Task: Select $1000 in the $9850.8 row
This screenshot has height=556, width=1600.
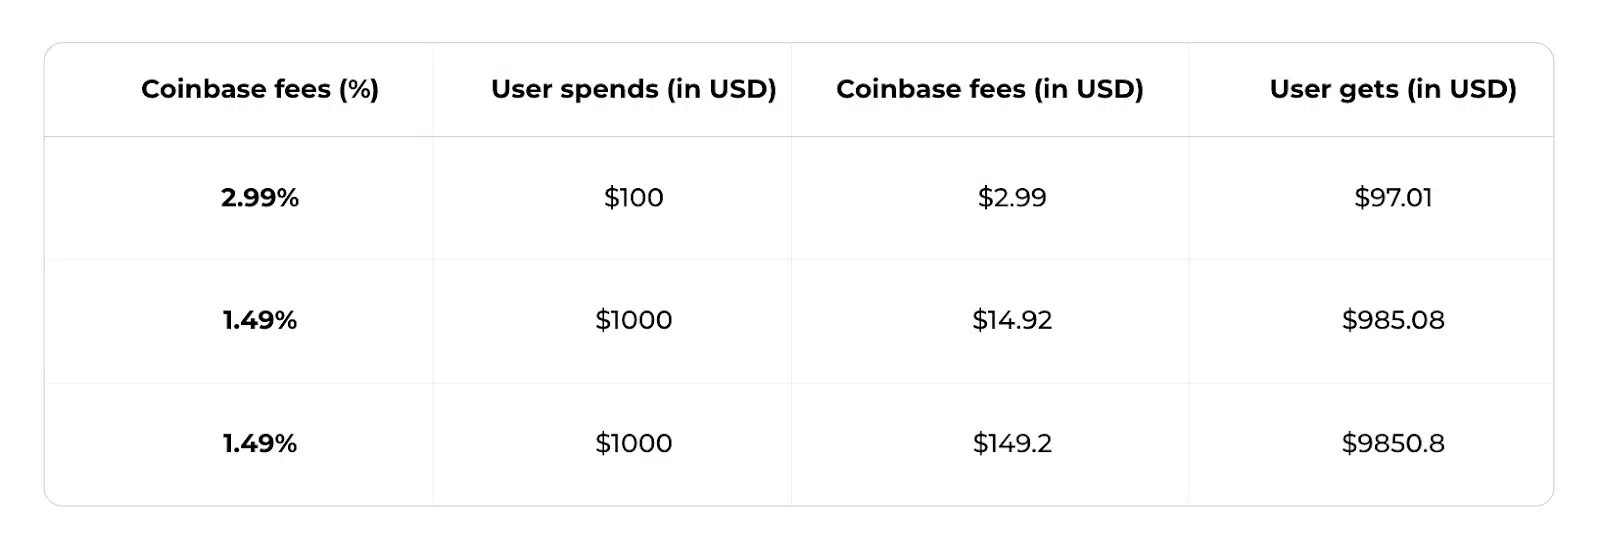Action: click(x=633, y=443)
